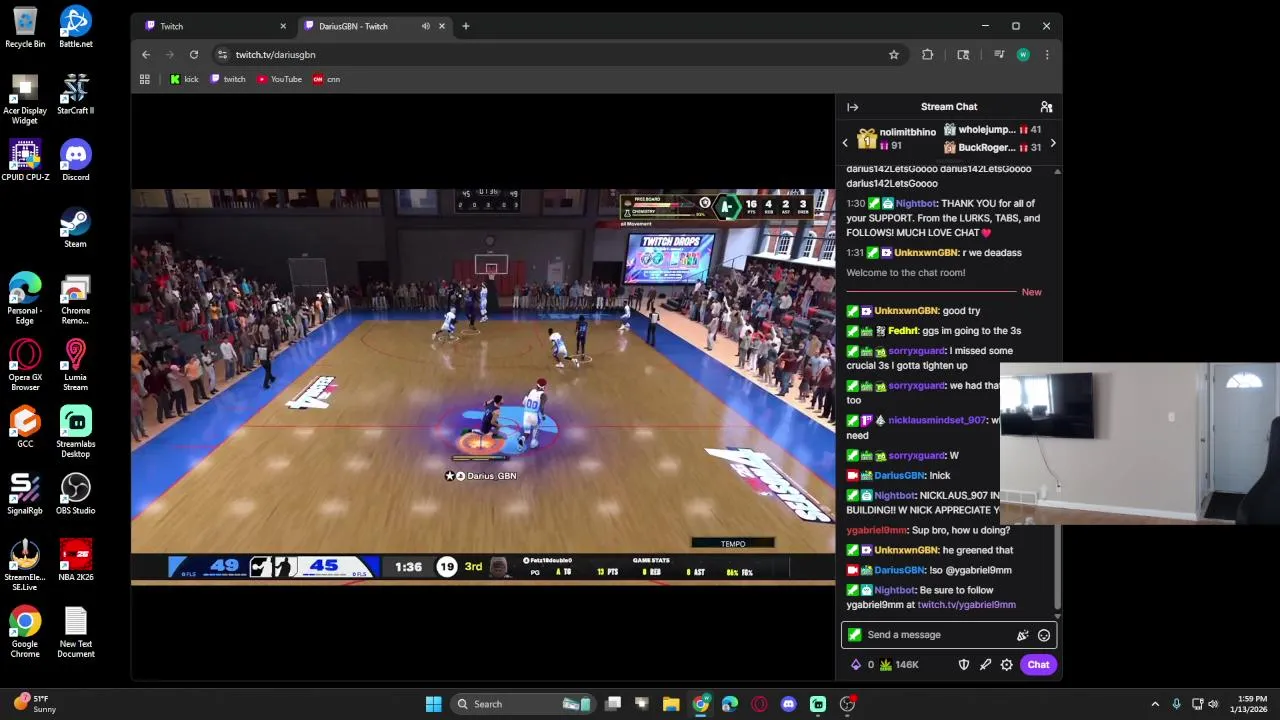Open Chrome three-dot menu
This screenshot has height=720, width=1280.
[x=1047, y=55]
